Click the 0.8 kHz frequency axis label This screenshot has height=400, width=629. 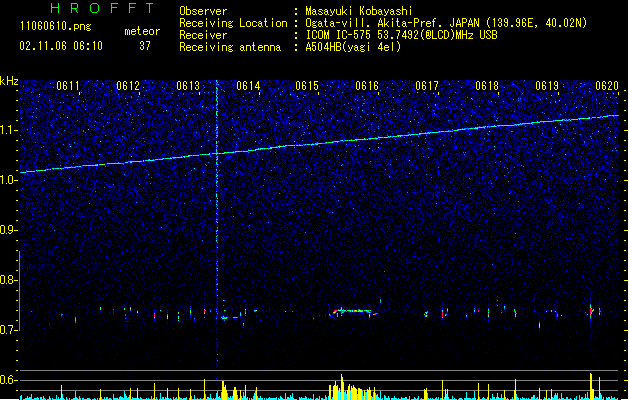(9, 280)
